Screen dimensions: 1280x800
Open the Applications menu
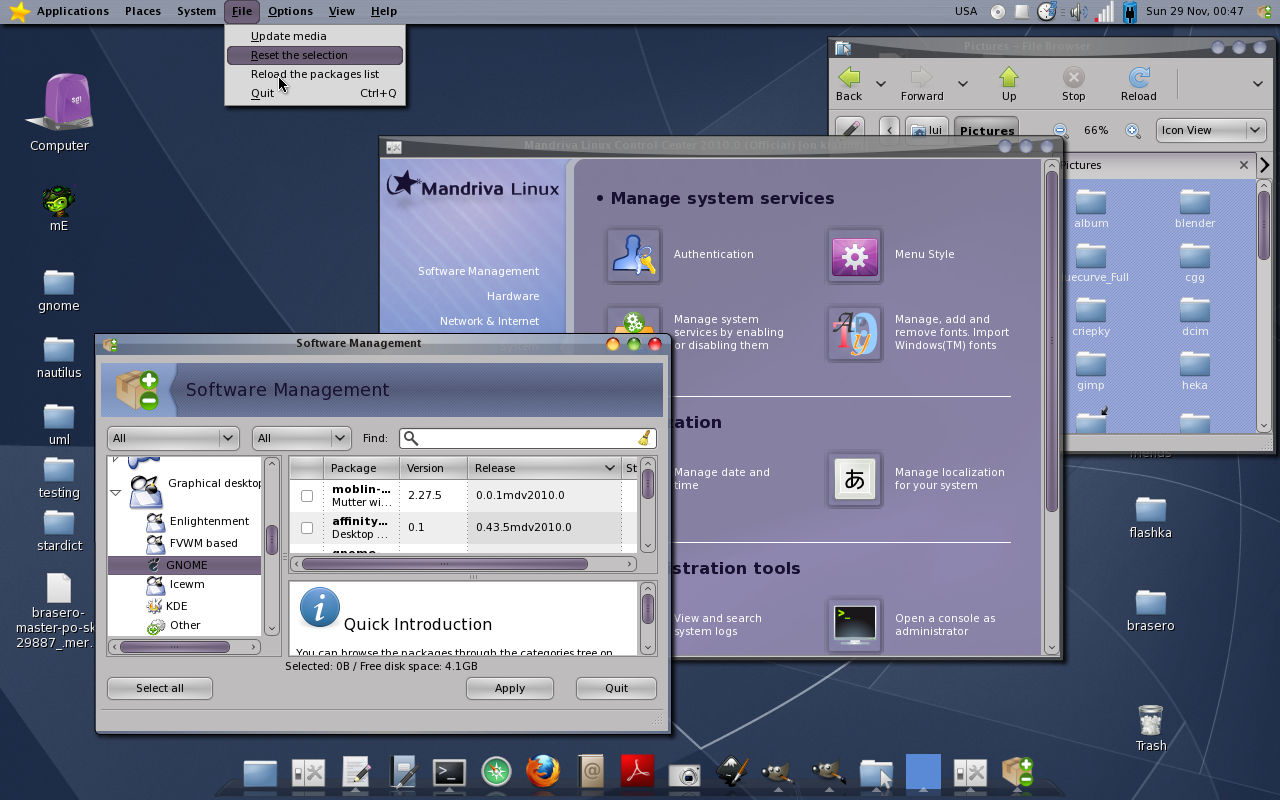tap(72, 11)
